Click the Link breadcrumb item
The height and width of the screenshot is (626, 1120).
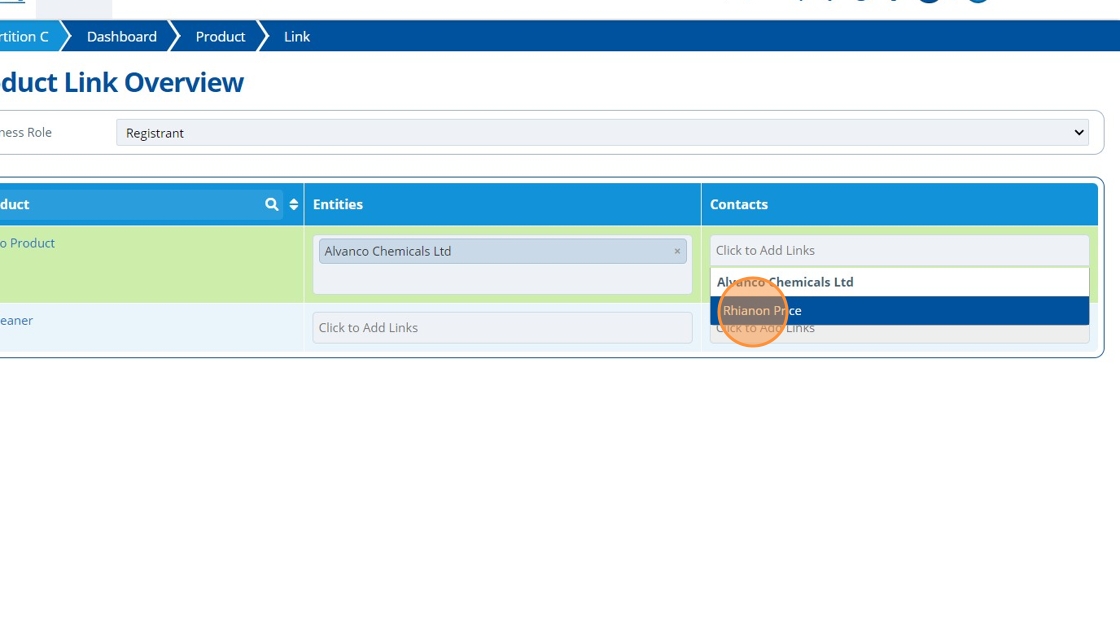tap(296, 36)
